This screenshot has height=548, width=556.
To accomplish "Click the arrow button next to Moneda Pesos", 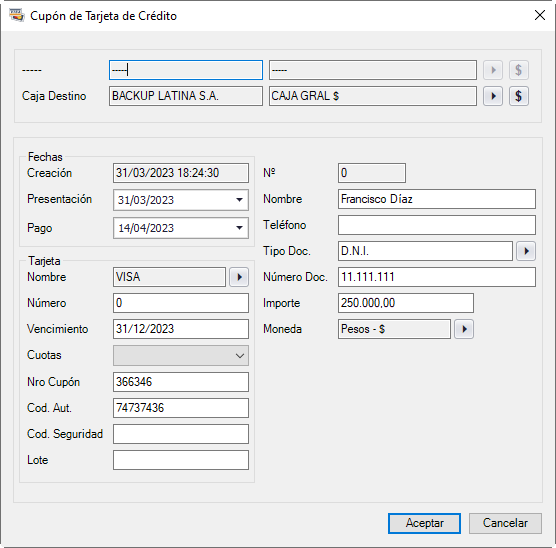I will point(464,329).
